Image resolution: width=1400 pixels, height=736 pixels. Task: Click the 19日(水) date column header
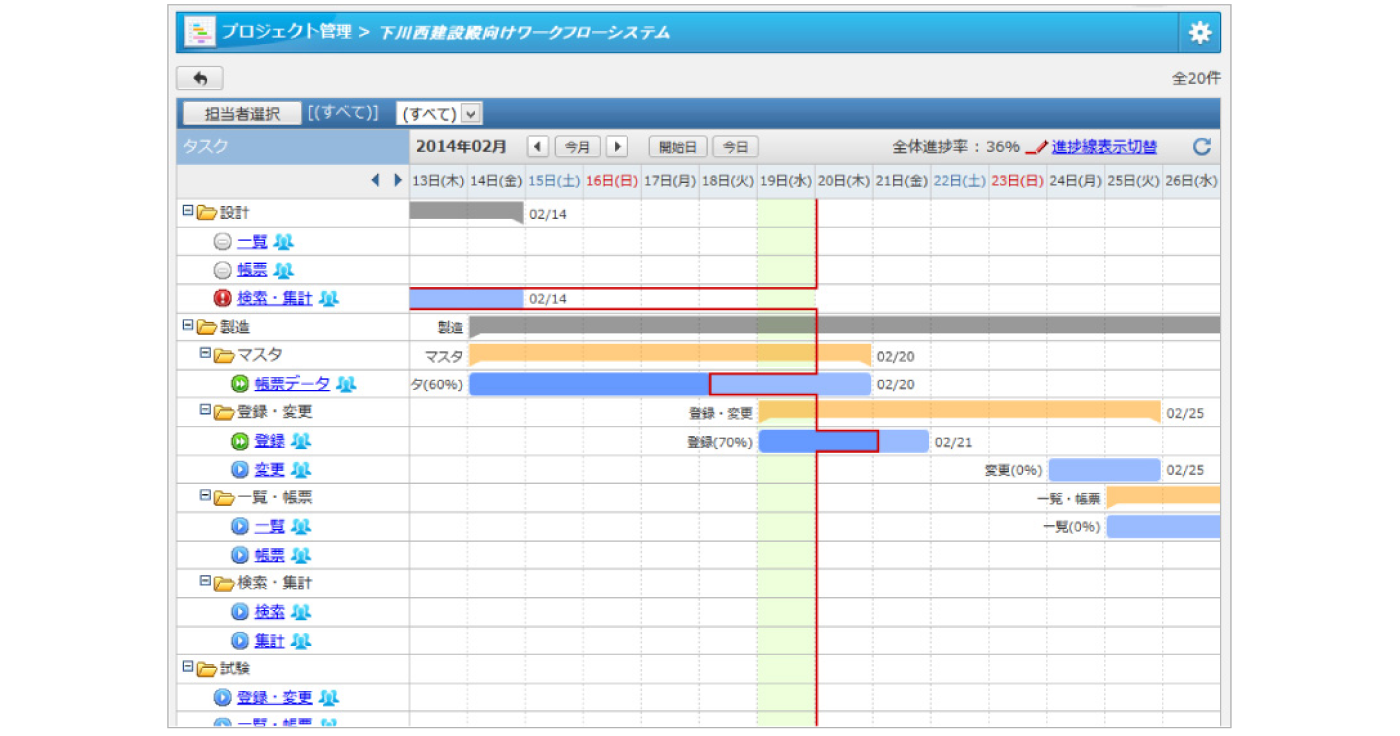[x=786, y=181]
